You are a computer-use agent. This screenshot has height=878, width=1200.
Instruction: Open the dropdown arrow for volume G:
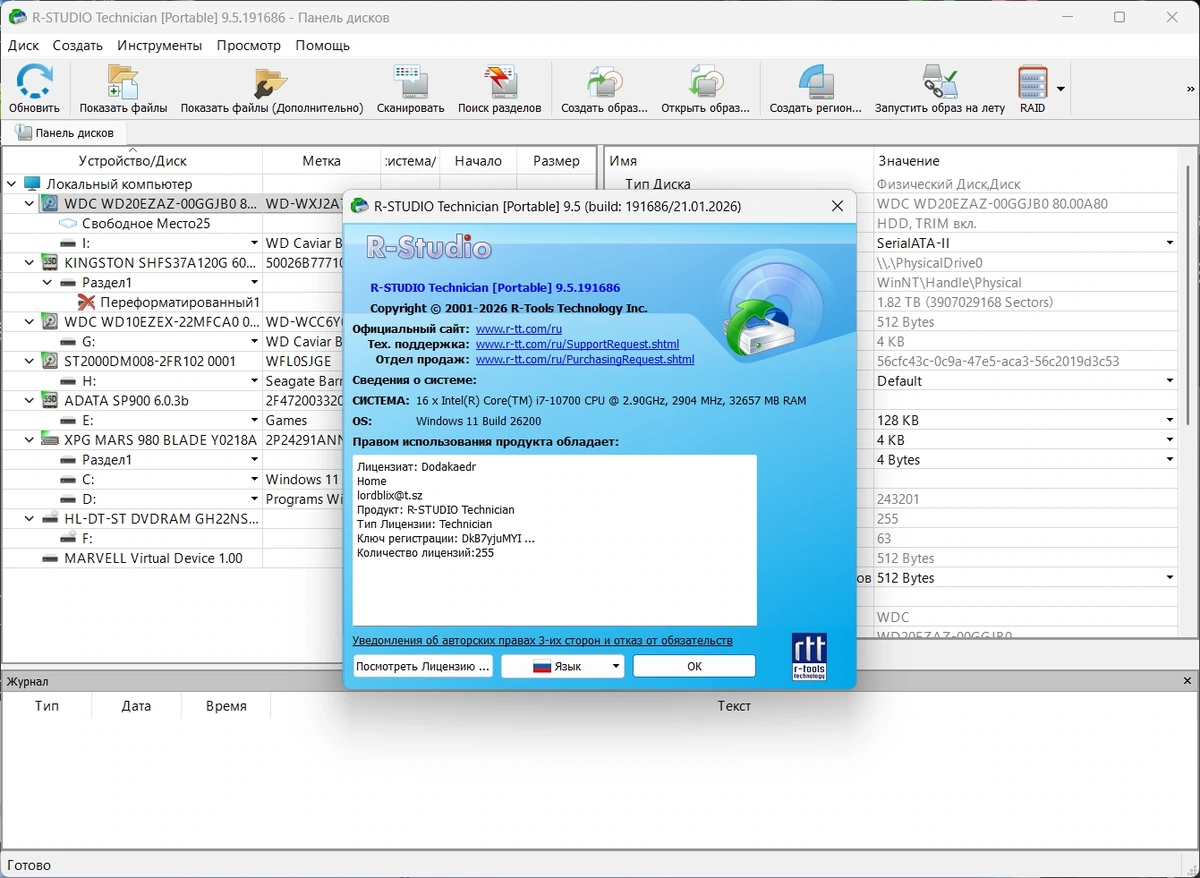[x=254, y=342]
